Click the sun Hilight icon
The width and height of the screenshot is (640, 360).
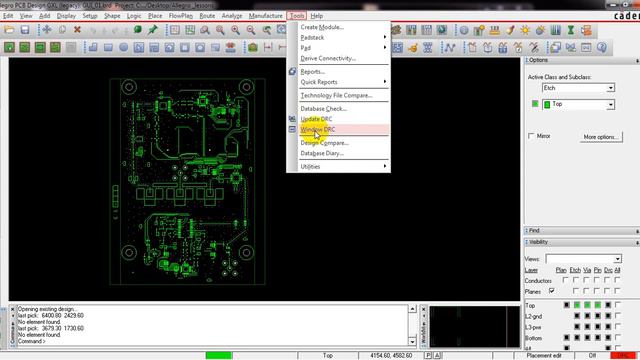[525, 30]
